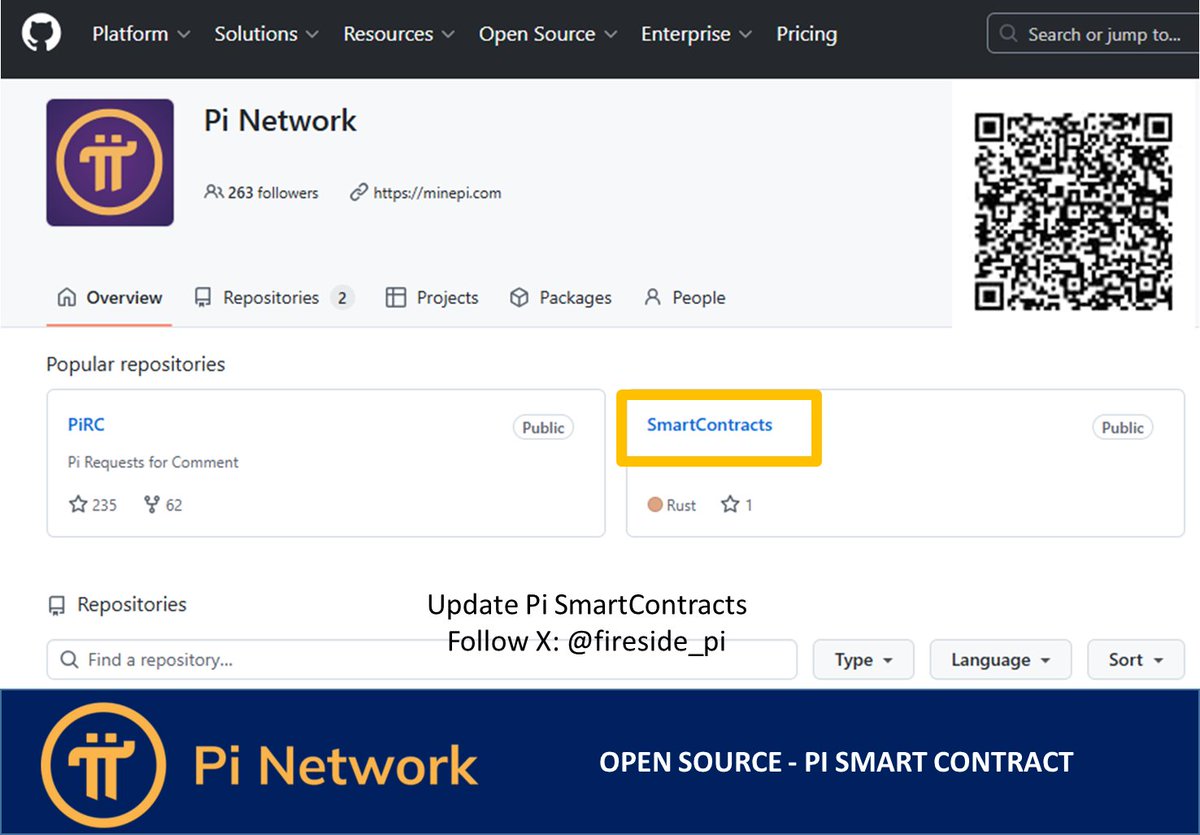Screen dimensions: 1200x835
Task: Click the link icon beside minepi.com
Action: [360, 192]
